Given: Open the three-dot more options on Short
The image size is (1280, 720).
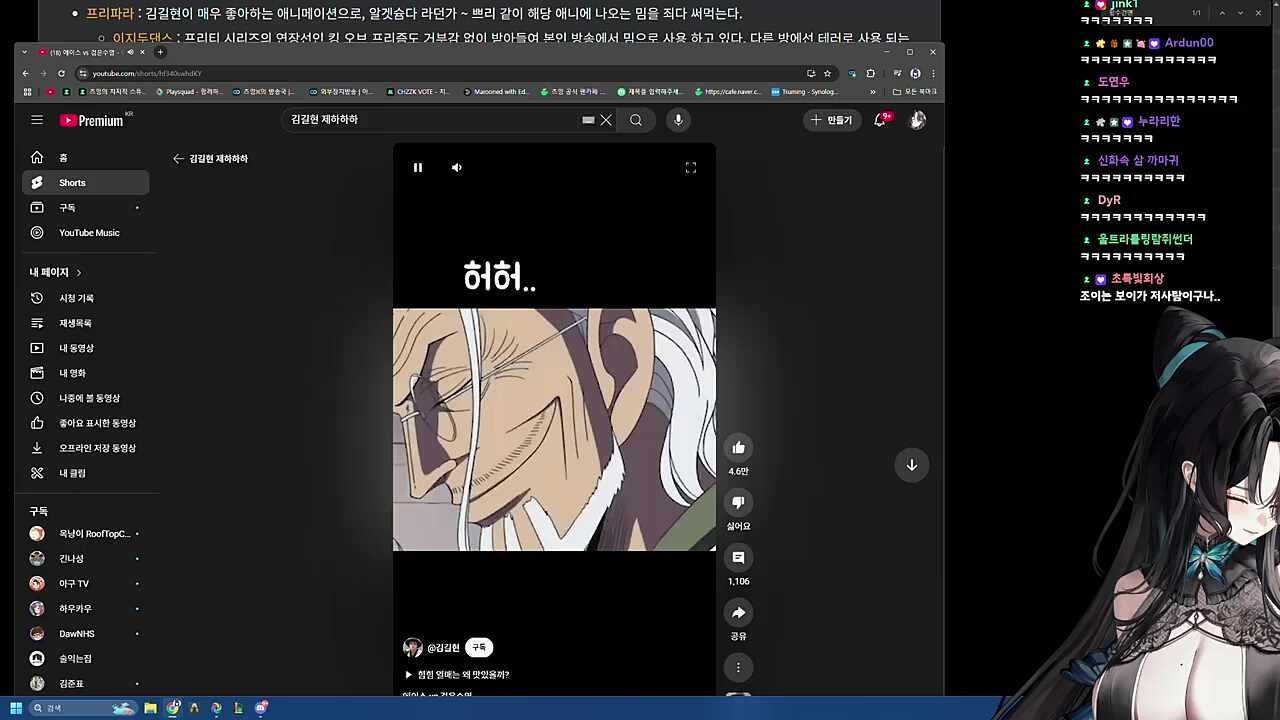Looking at the screenshot, I should (x=738, y=667).
